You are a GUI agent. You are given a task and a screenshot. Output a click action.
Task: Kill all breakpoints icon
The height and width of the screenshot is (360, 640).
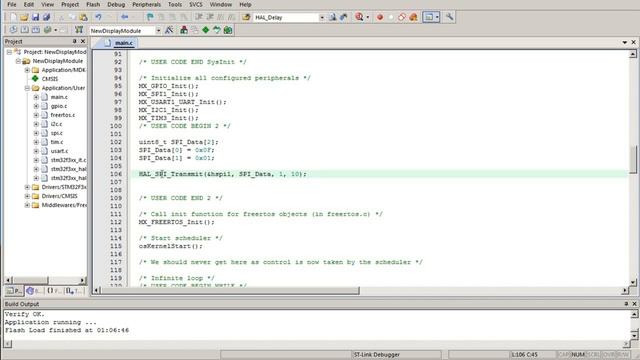tap(413, 17)
